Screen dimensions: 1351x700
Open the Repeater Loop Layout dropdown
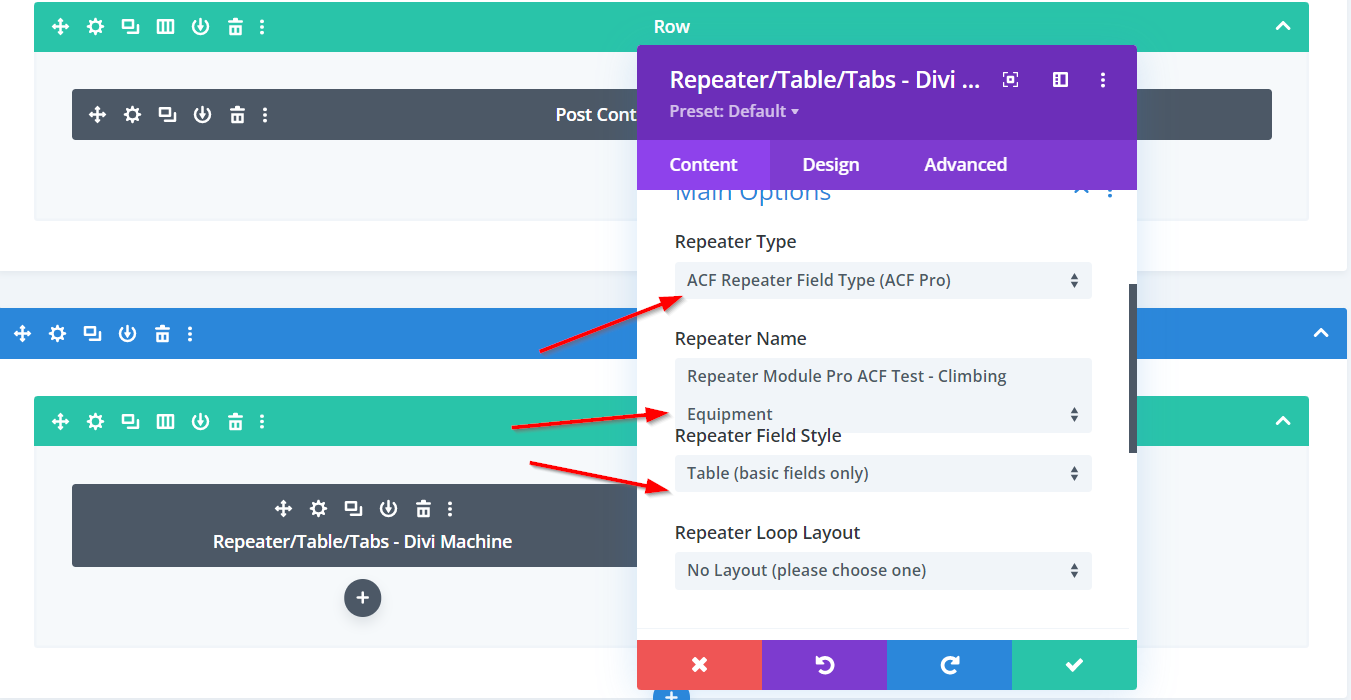(882, 571)
